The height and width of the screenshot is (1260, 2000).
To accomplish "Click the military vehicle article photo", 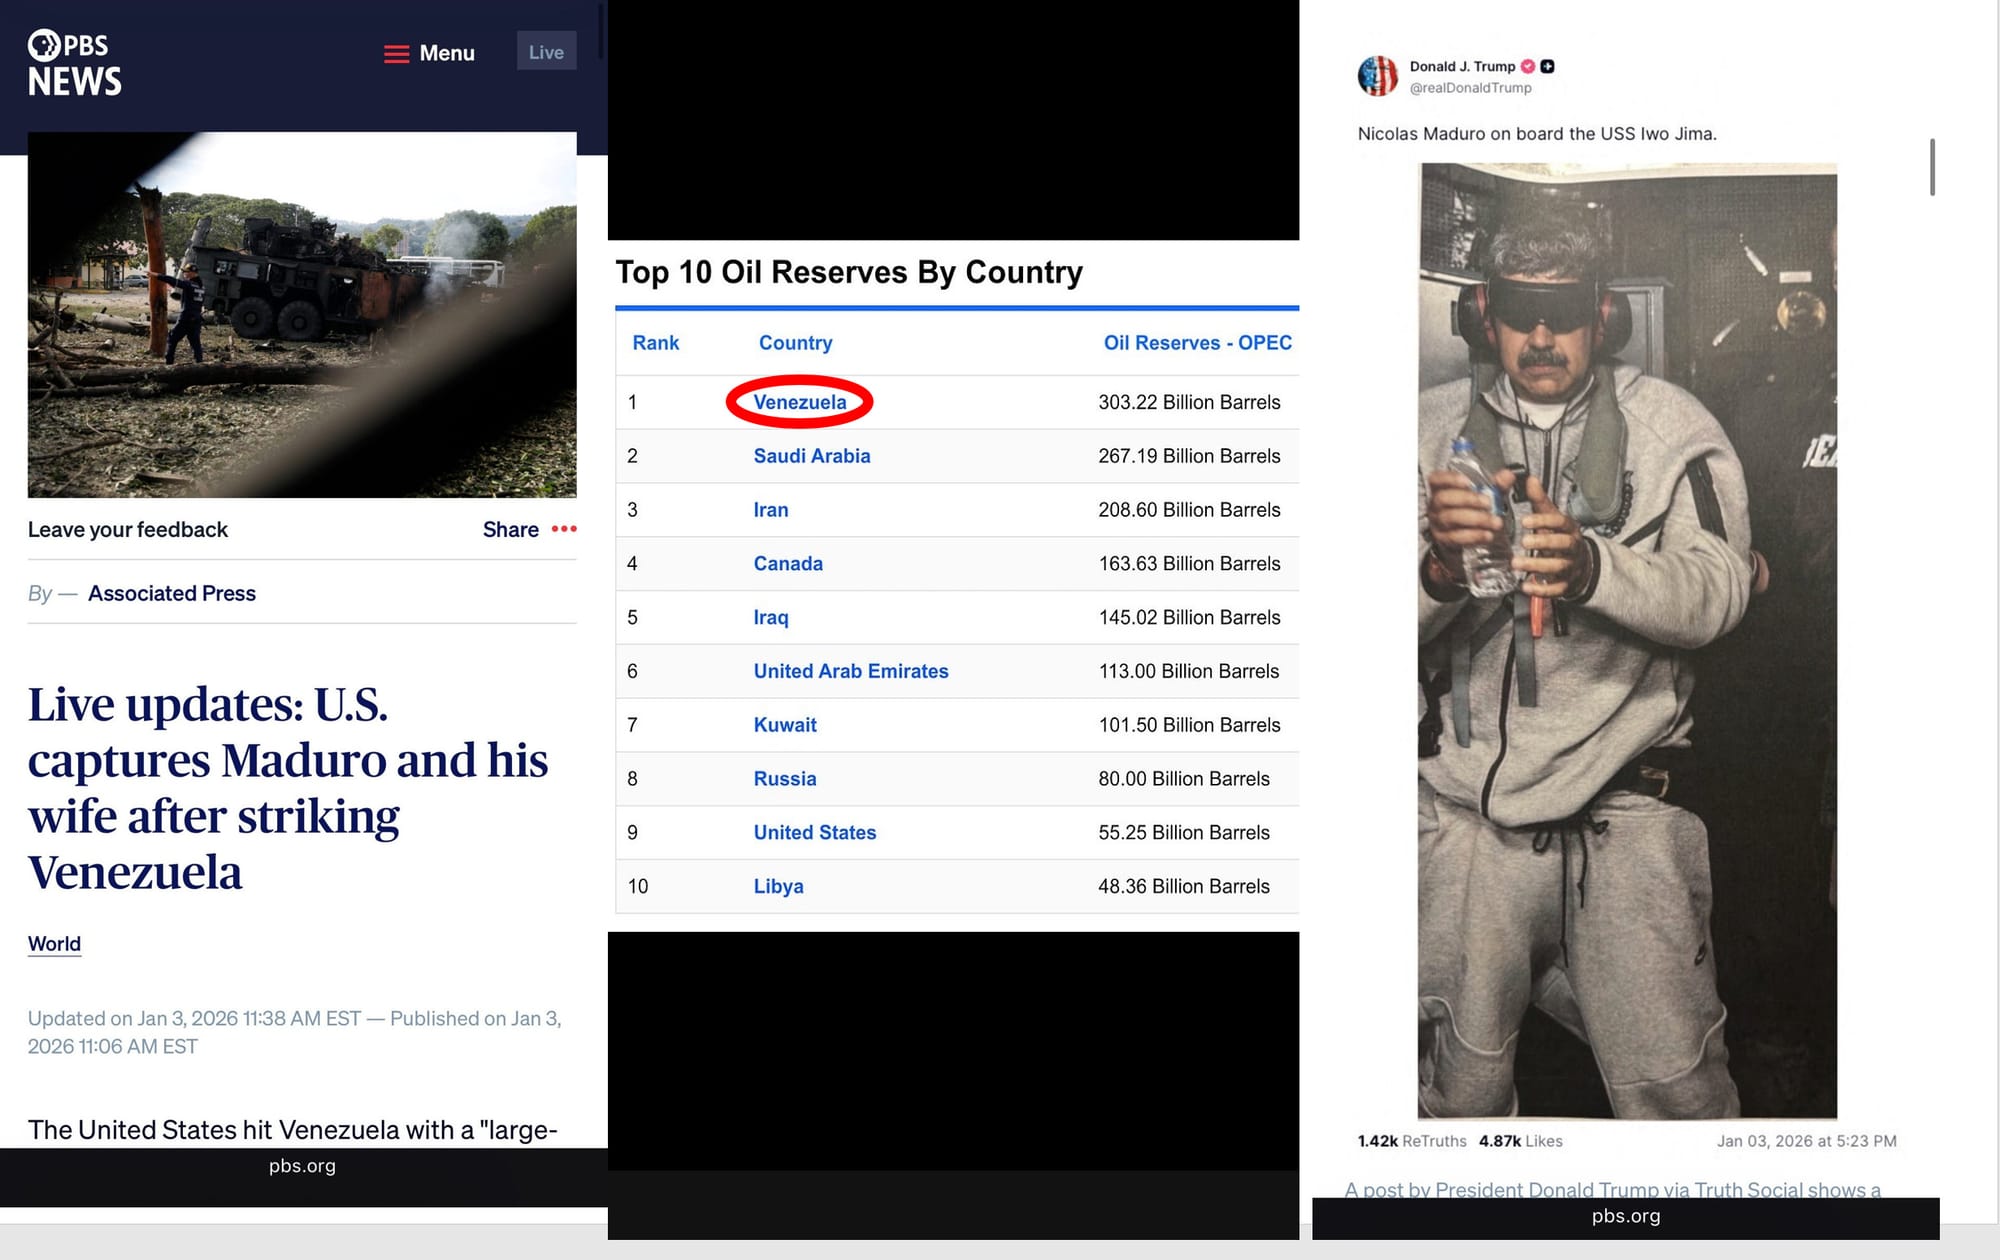I will tap(302, 315).
